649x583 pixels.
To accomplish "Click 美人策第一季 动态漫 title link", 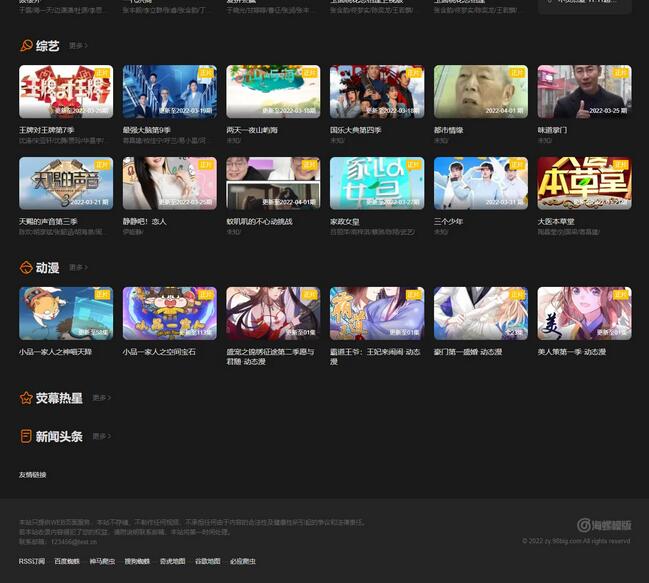I will pos(572,352).
